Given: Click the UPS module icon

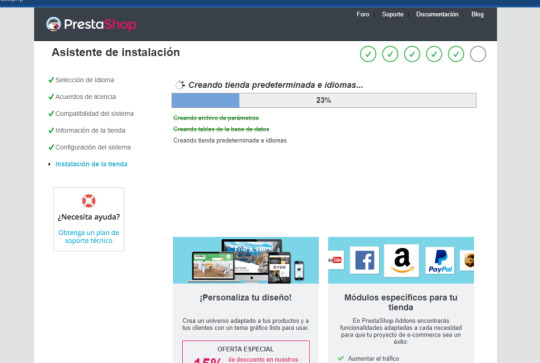Looking at the screenshot, I should pyautogui.click(x=468, y=260).
